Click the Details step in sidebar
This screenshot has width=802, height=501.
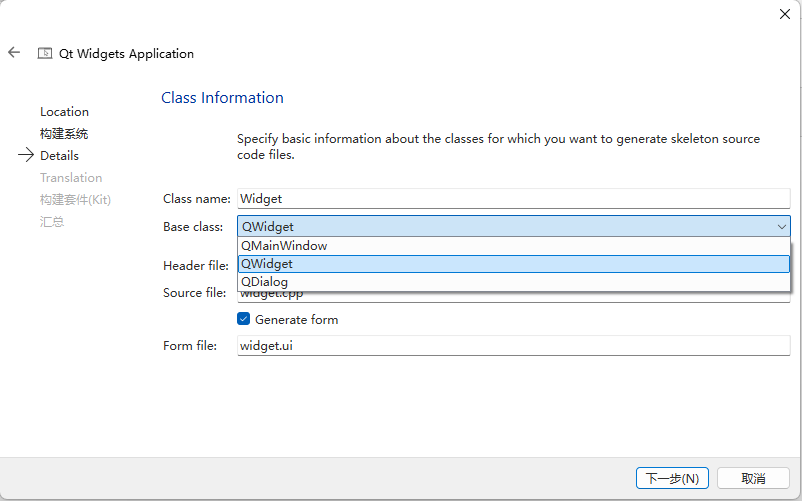[59, 156]
